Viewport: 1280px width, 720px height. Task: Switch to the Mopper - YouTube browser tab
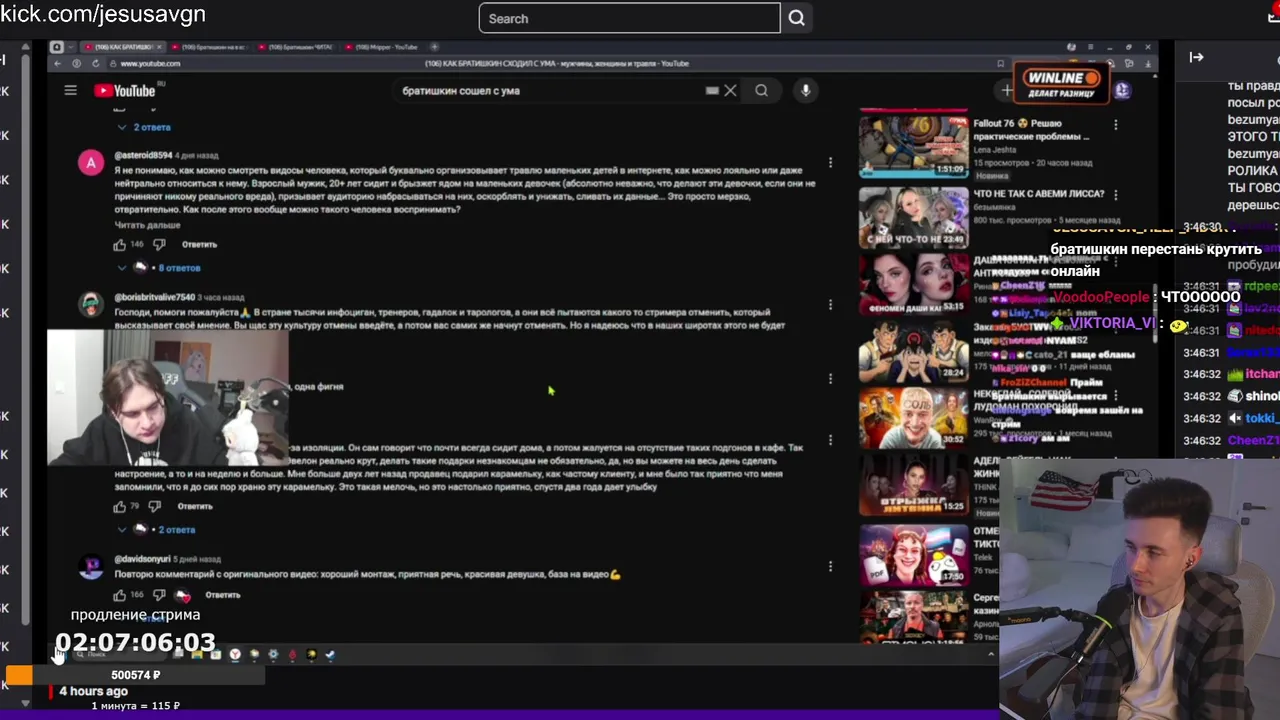point(381,47)
